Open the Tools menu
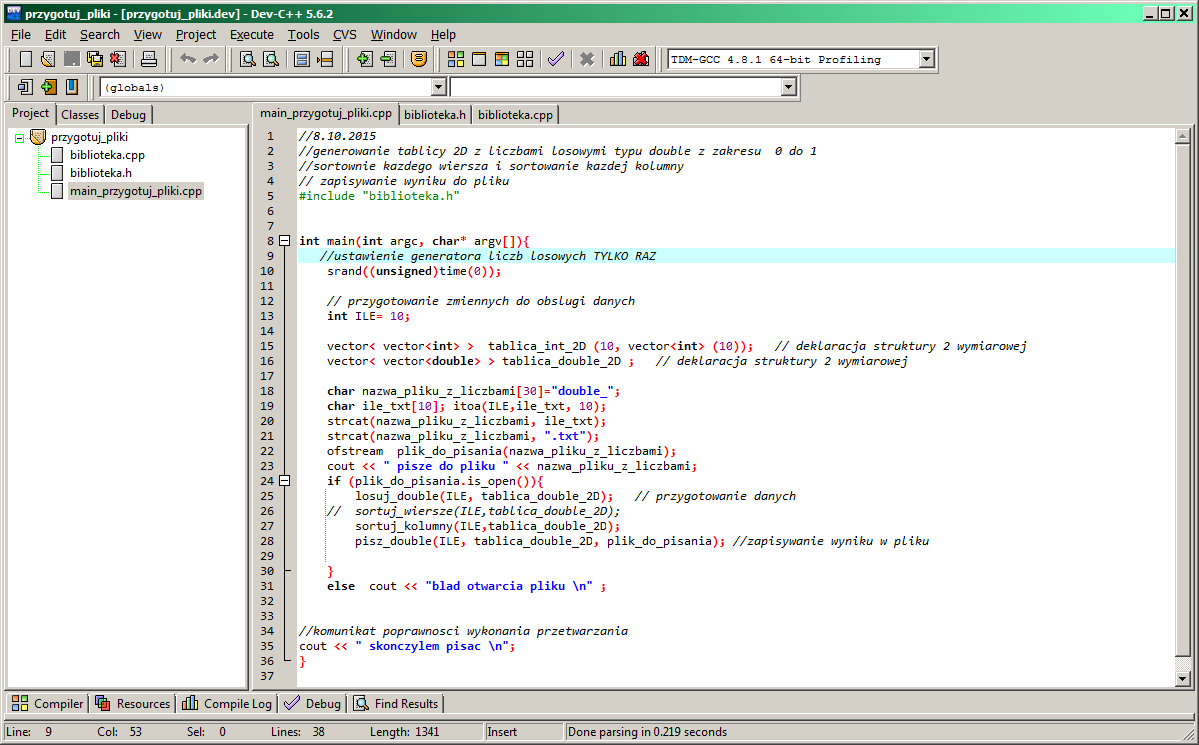 [x=304, y=34]
